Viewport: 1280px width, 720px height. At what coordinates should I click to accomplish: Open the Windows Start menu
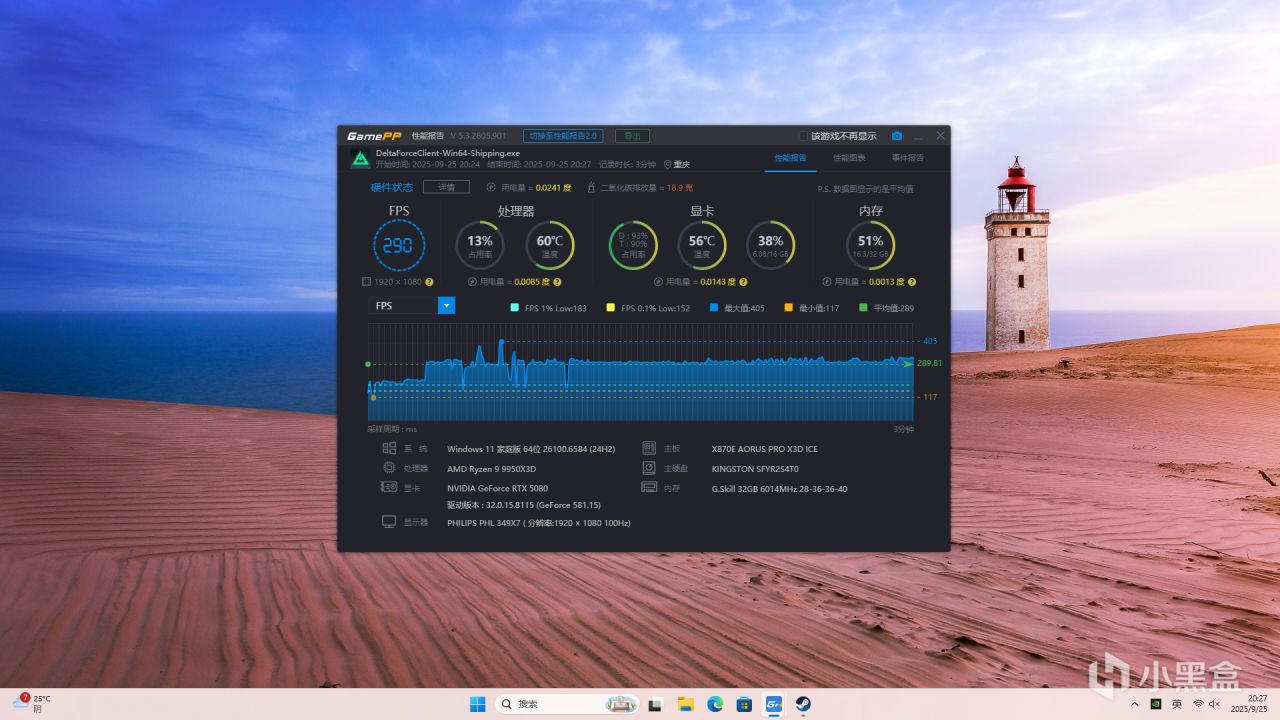pyautogui.click(x=477, y=704)
